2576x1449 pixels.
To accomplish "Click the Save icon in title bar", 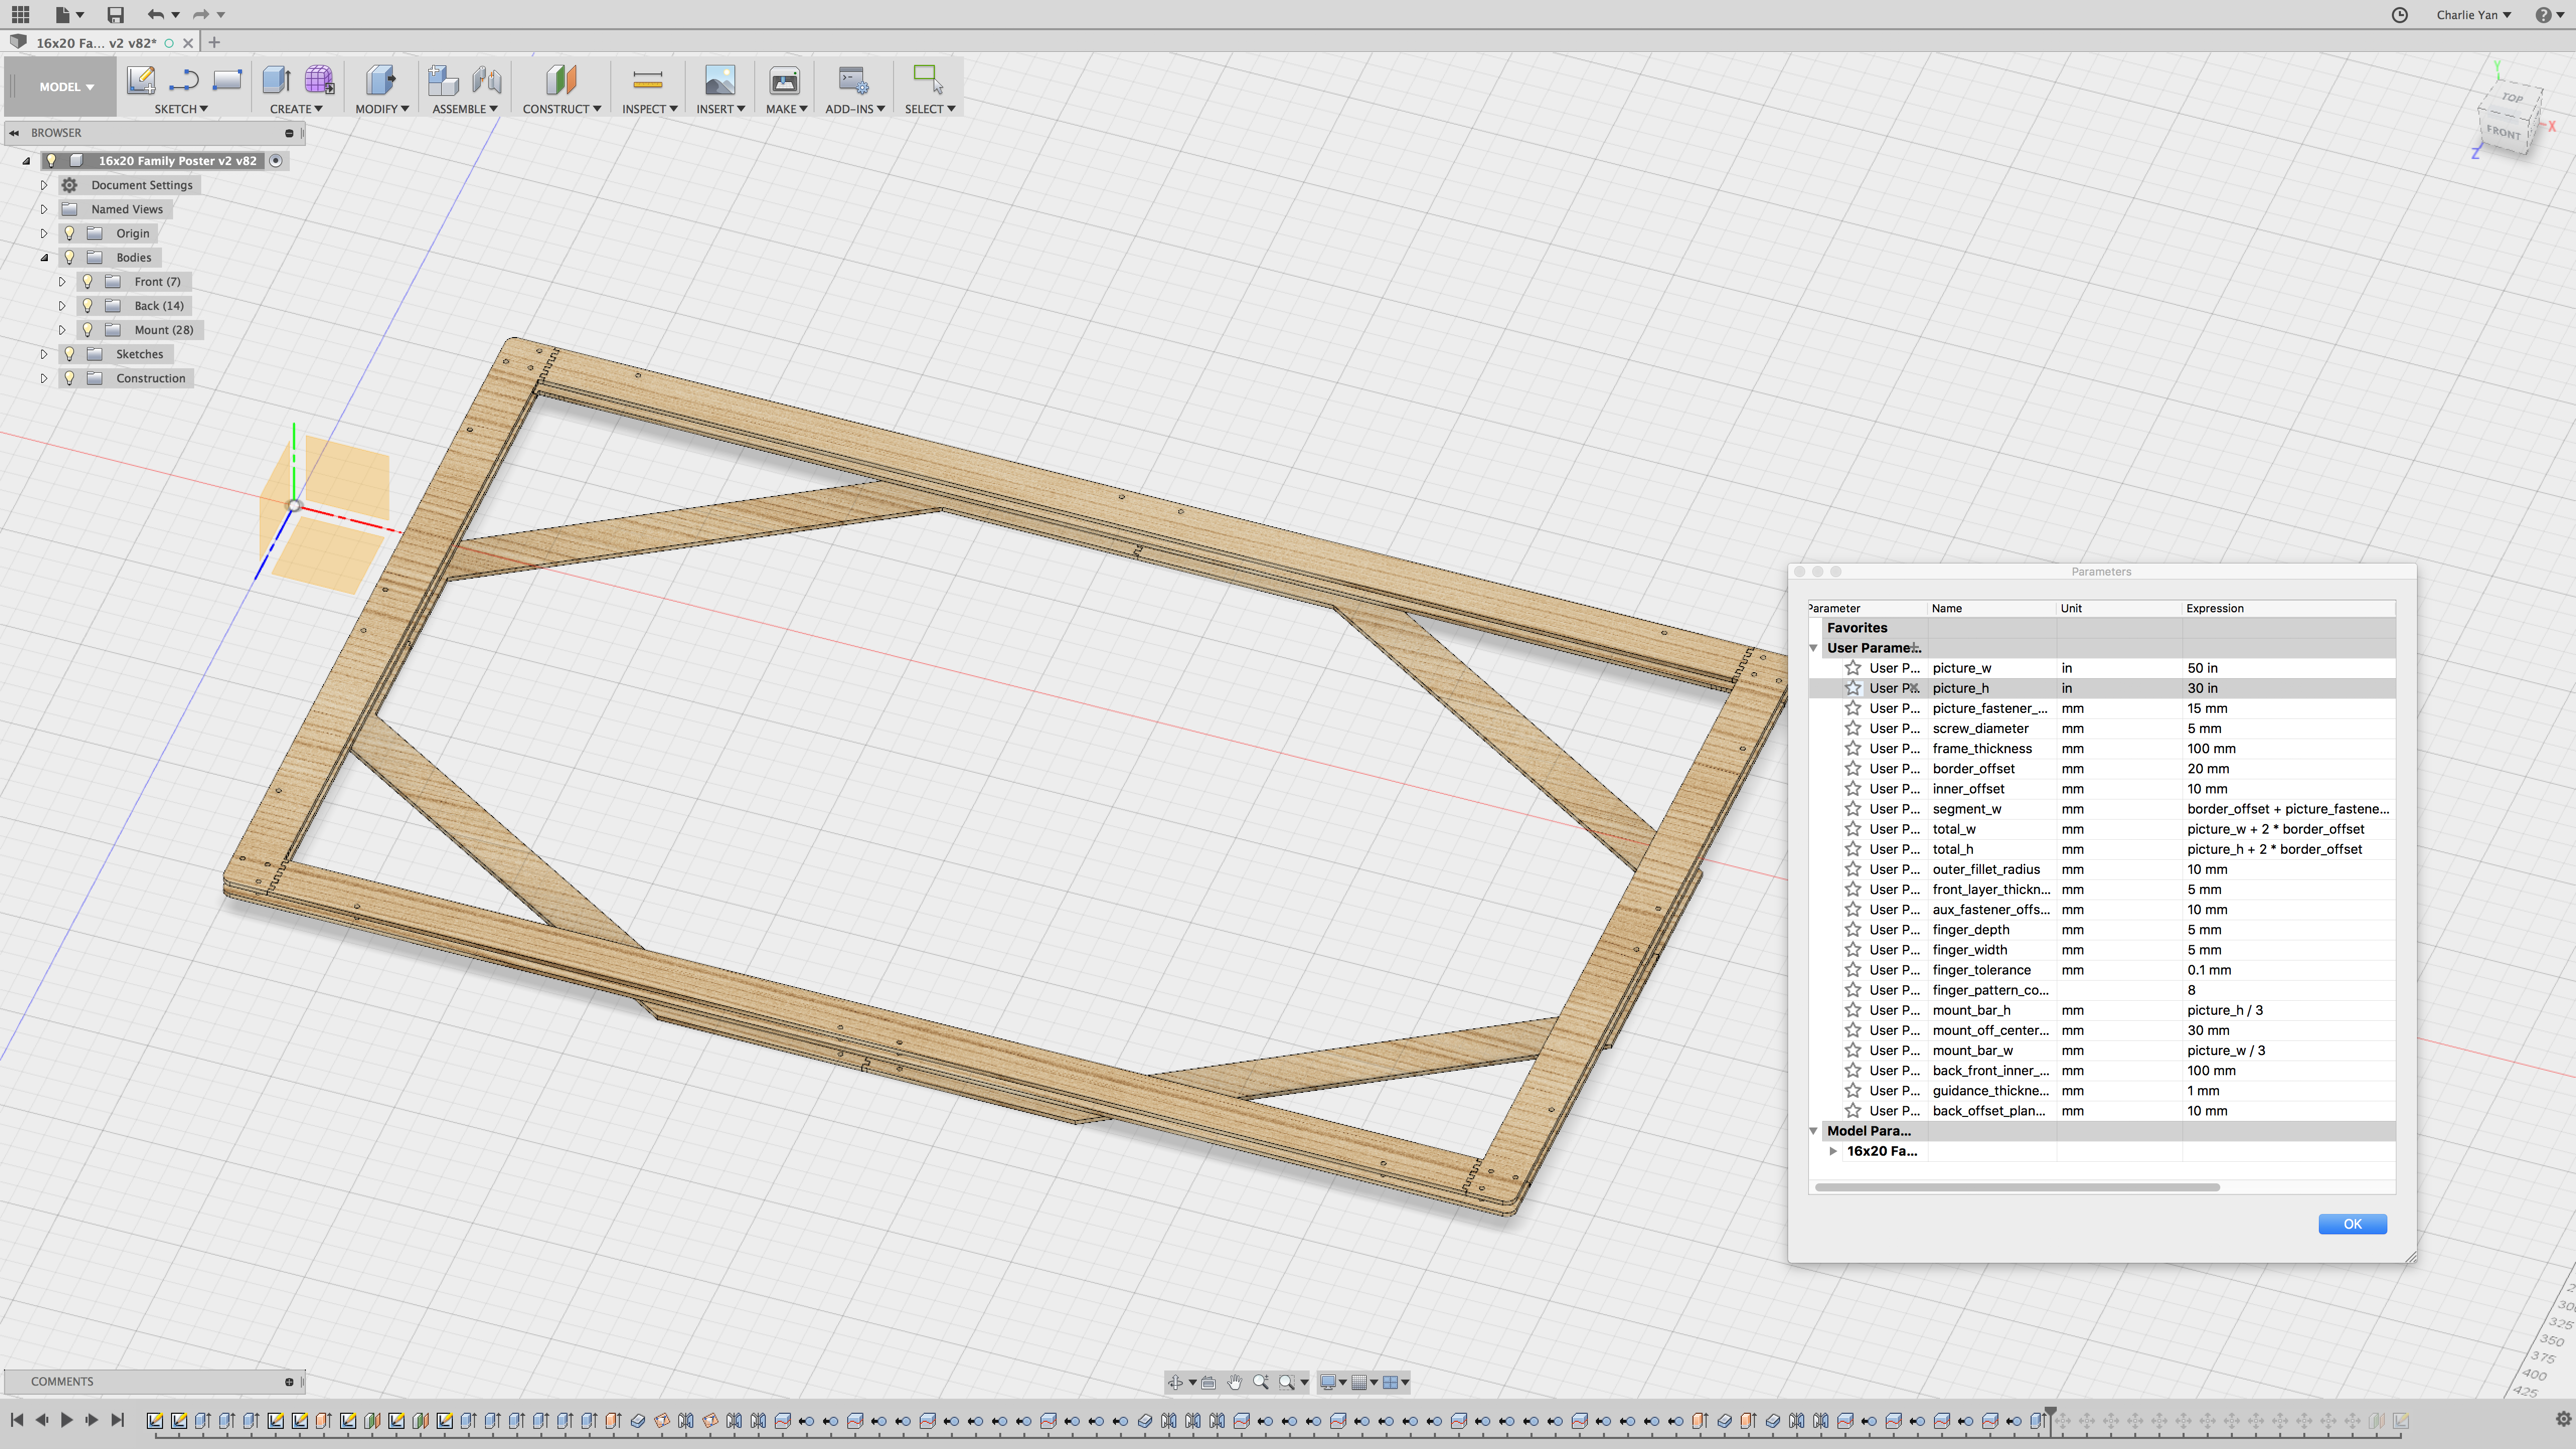I will click(116, 14).
